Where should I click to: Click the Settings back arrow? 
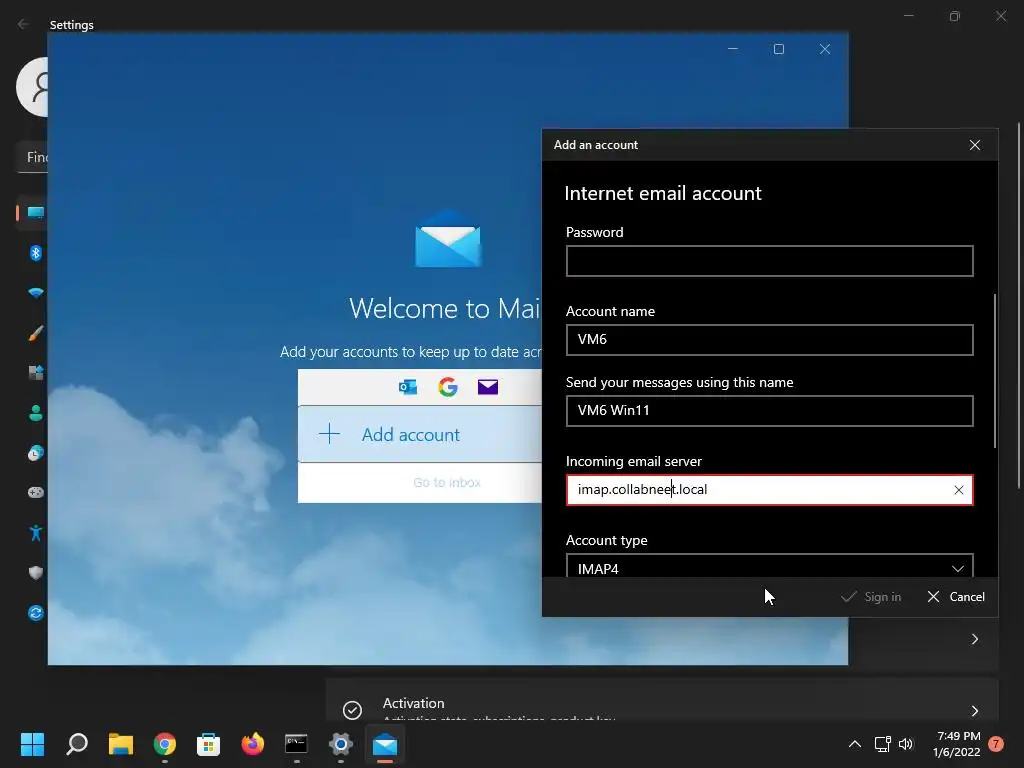point(24,24)
